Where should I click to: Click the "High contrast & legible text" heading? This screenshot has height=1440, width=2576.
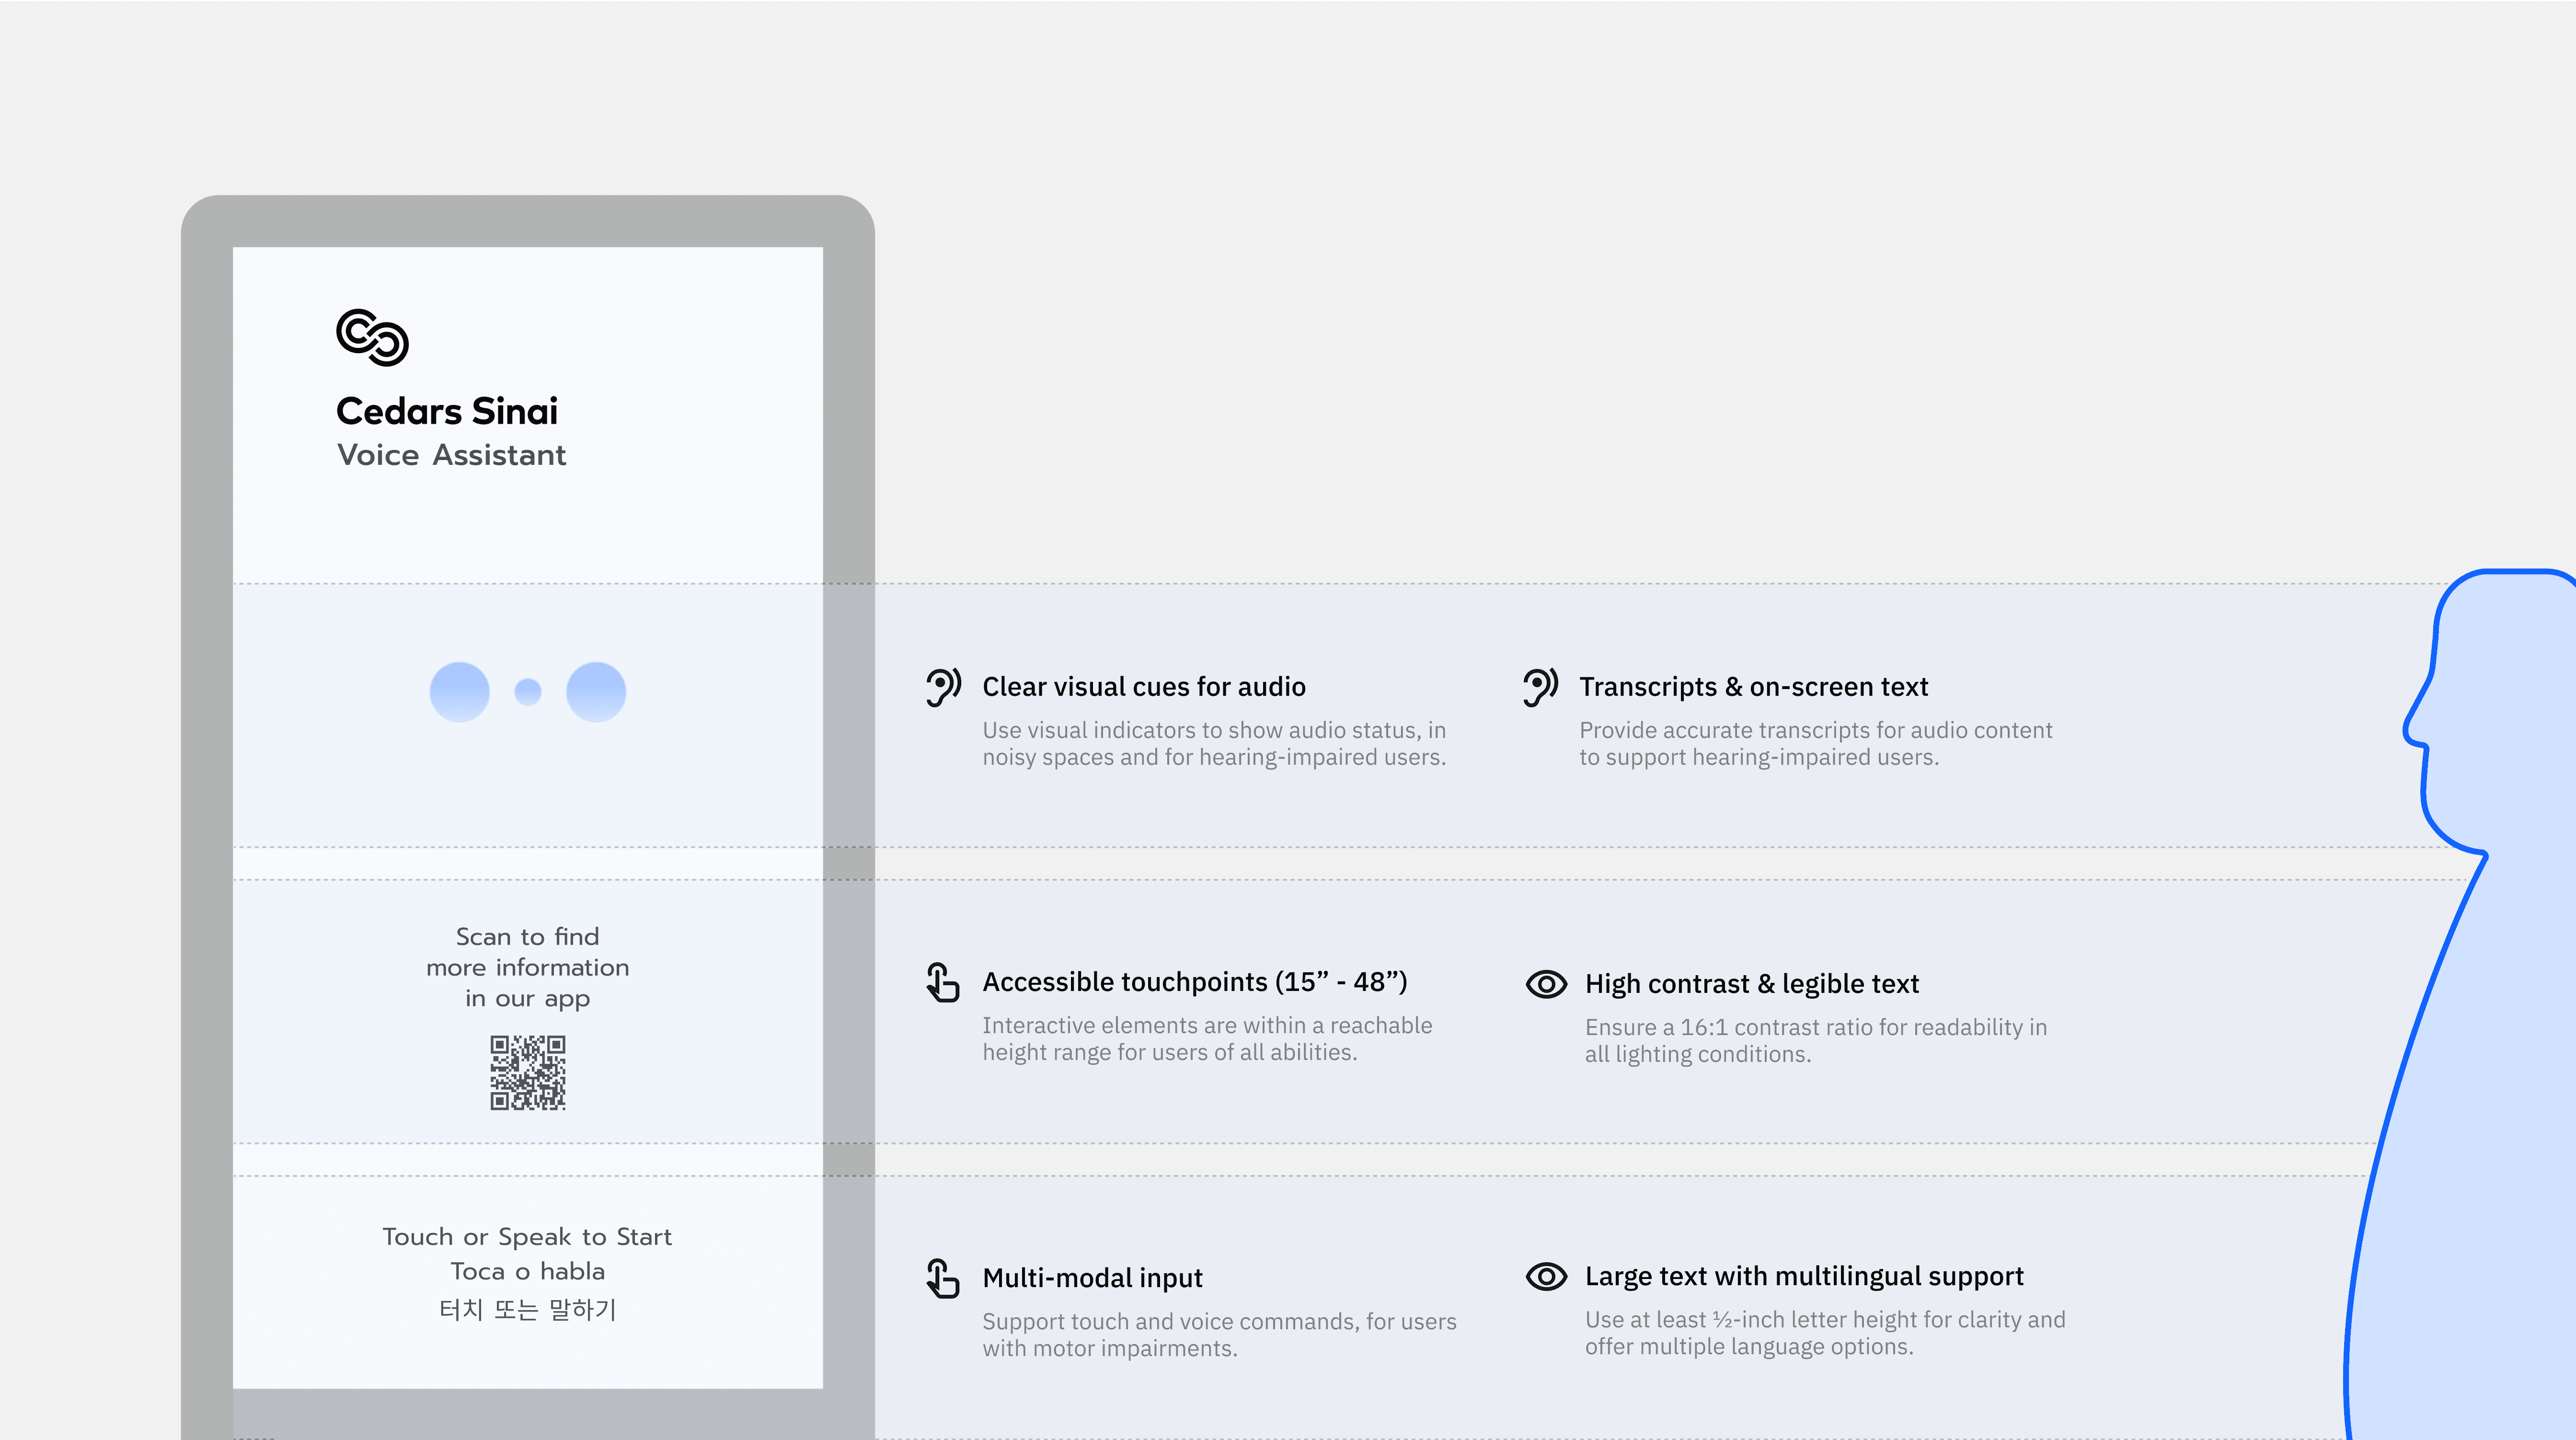(1752, 984)
